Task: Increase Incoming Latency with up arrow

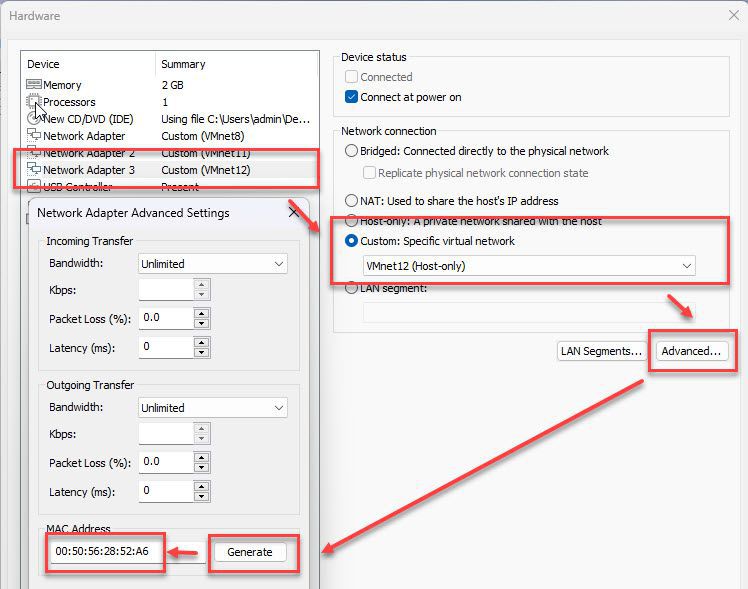Action: coord(202,342)
